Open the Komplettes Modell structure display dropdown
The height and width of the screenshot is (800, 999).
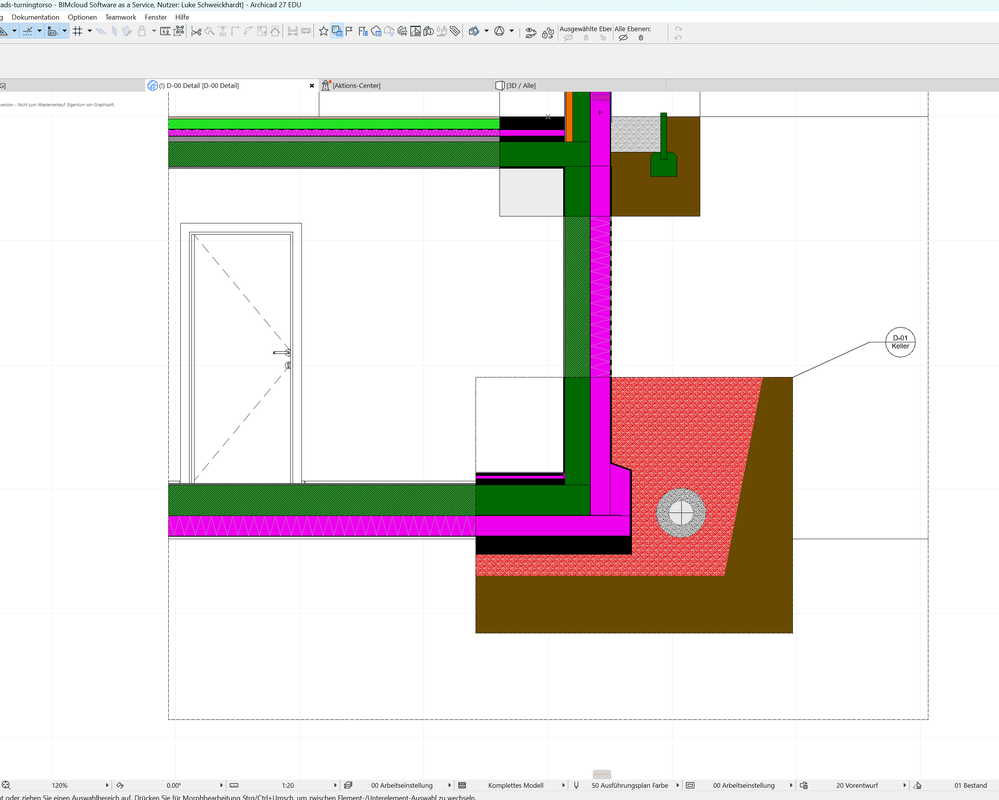tap(515, 786)
